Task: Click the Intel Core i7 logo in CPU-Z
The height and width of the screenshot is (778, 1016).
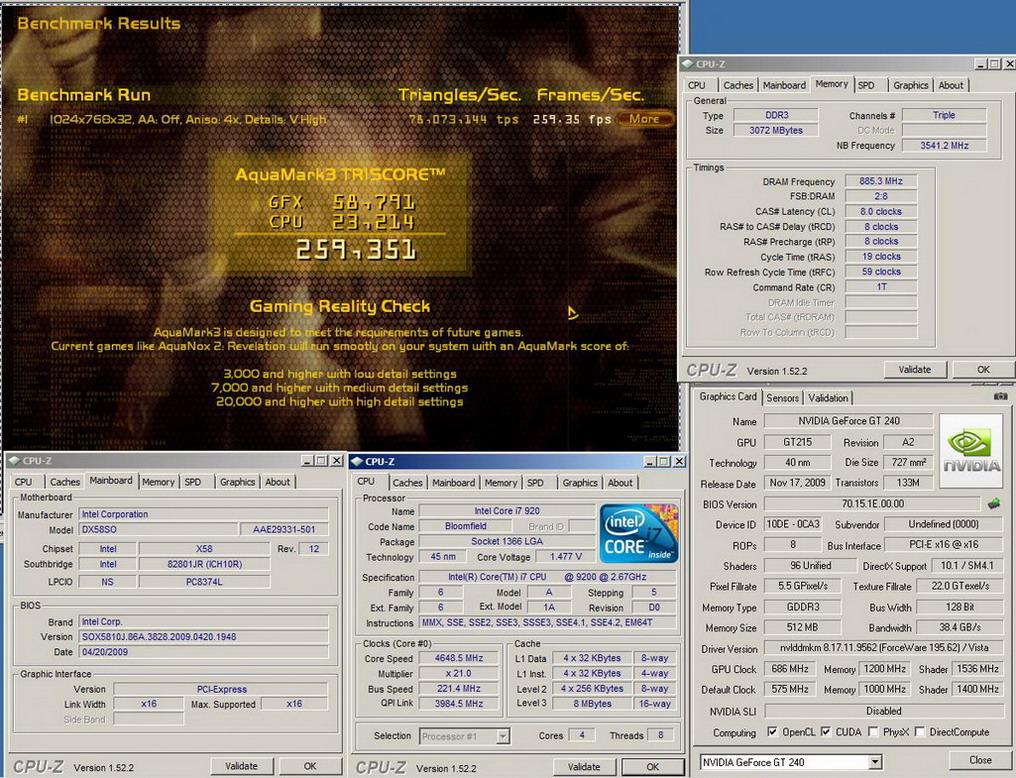Action: 639,533
